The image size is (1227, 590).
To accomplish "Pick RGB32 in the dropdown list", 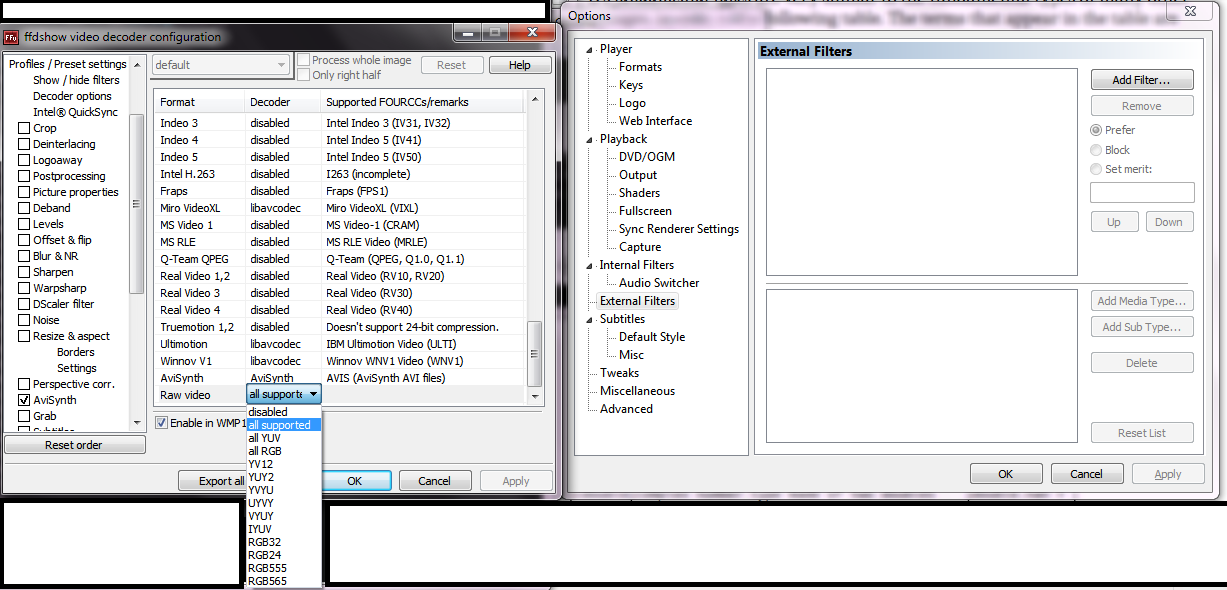I will [284, 542].
